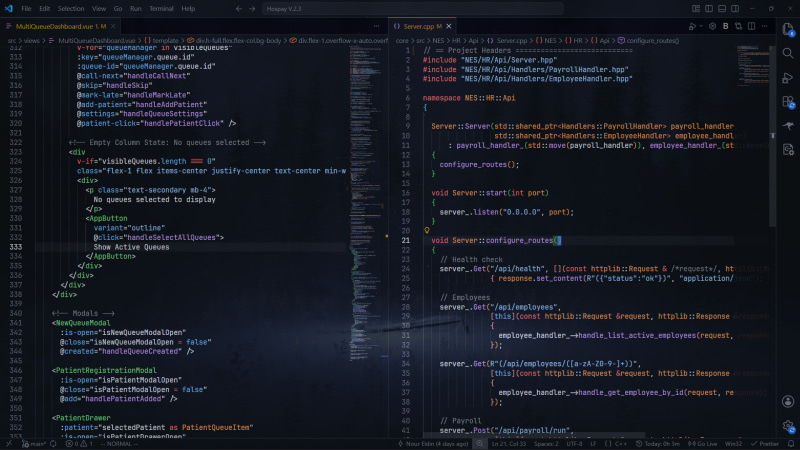Viewport: 800px width, 450px height.
Task: Click 'Win32' configuration in status bar
Action: click(733, 444)
